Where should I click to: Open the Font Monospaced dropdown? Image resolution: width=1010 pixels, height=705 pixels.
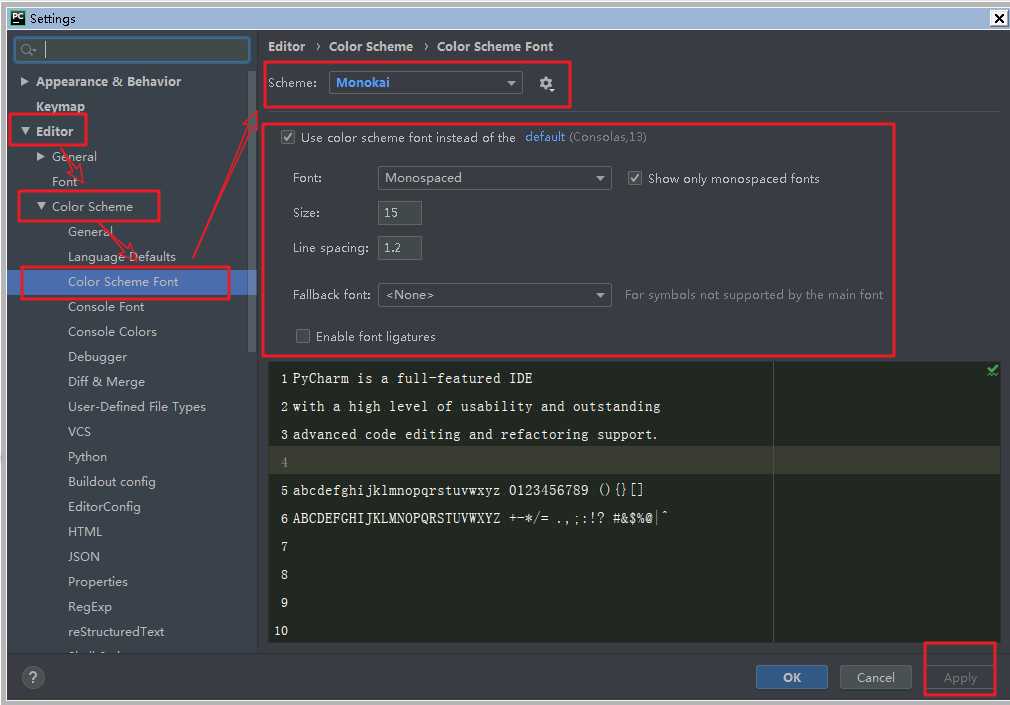494,178
